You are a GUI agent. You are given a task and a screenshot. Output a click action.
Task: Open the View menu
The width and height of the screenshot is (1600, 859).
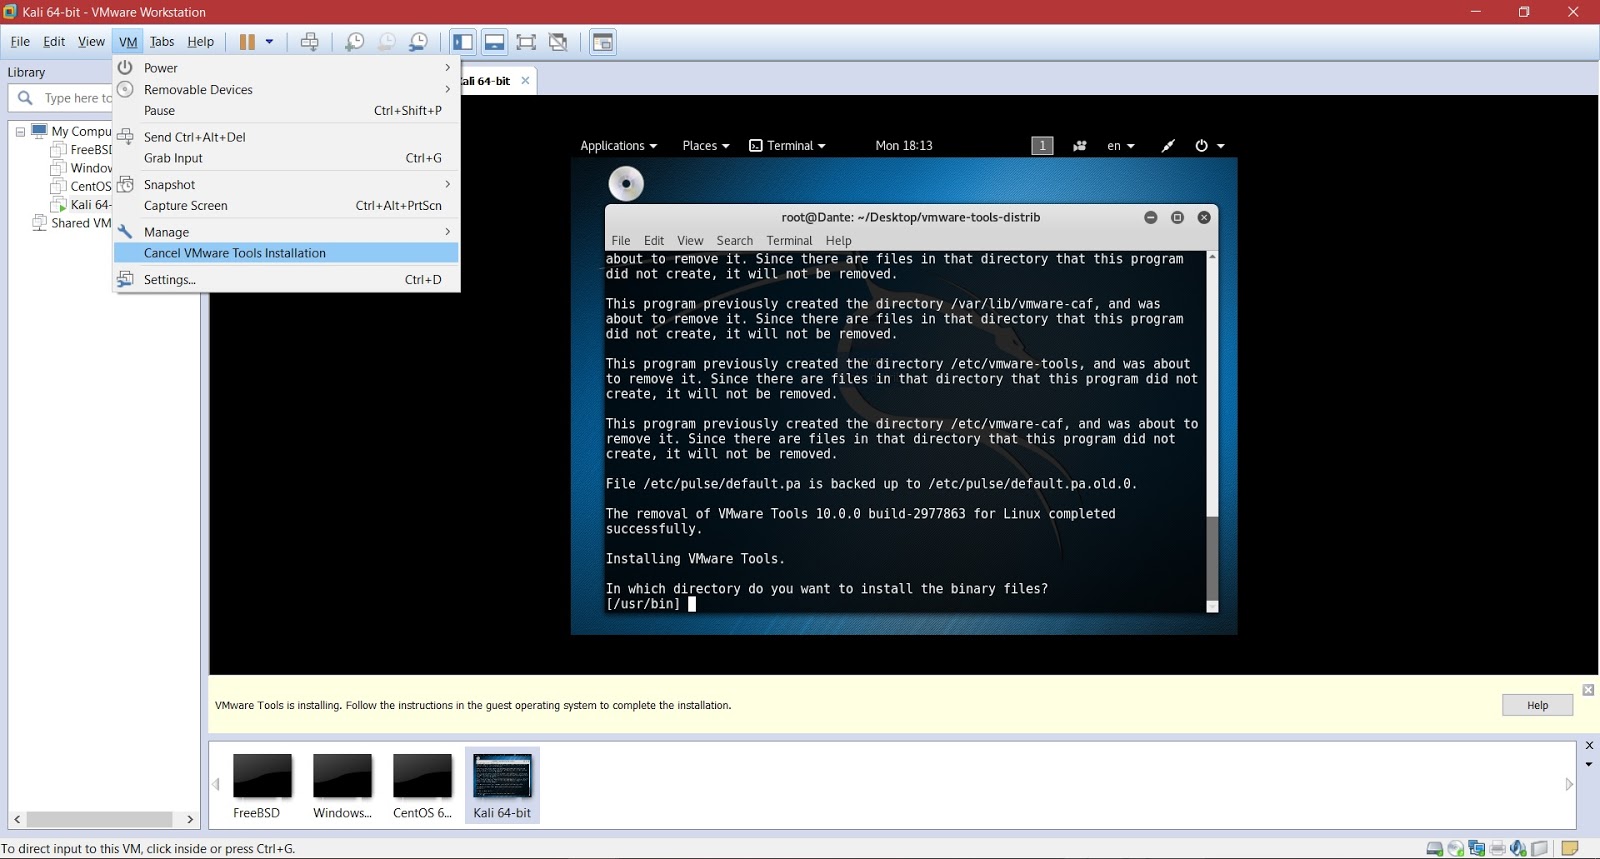coord(91,42)
